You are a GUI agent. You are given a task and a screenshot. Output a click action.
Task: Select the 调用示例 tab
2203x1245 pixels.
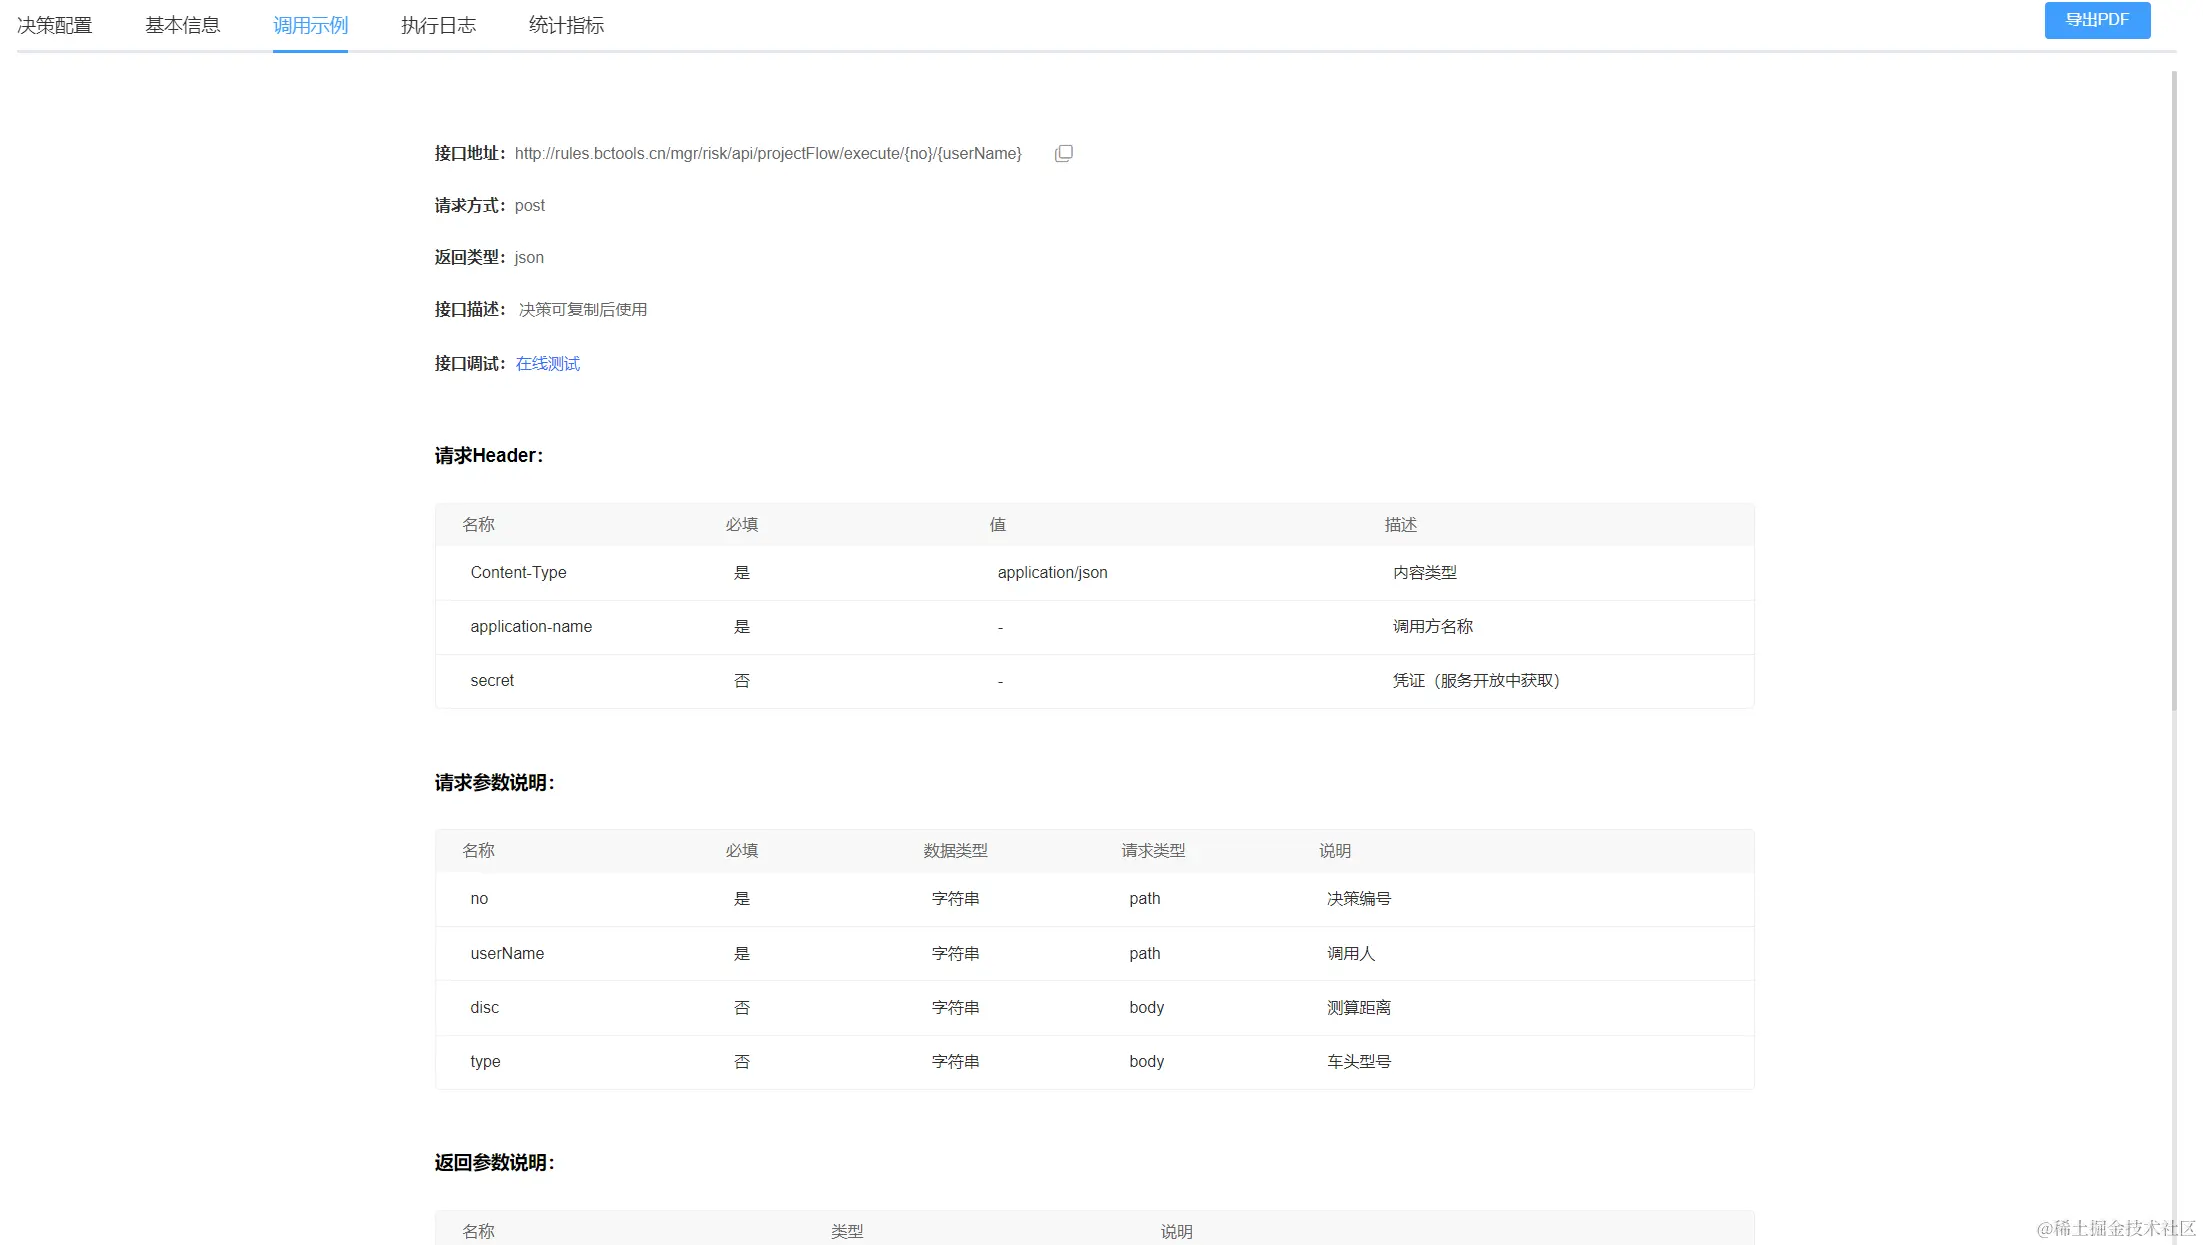click(x=310, y=25)
